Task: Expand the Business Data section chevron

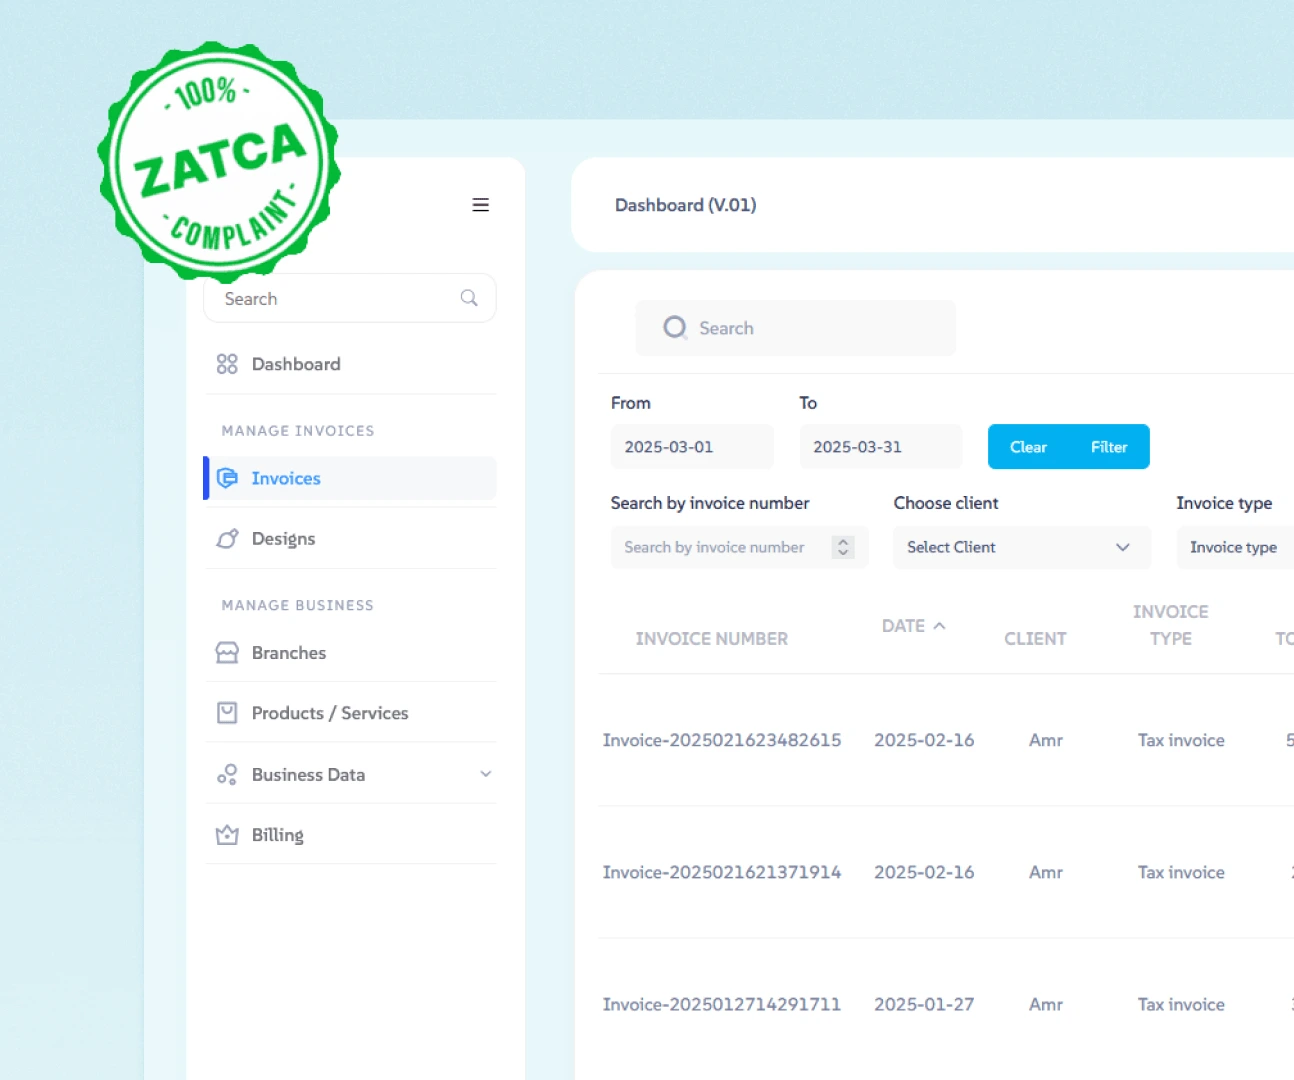Action: coord(486,773)
